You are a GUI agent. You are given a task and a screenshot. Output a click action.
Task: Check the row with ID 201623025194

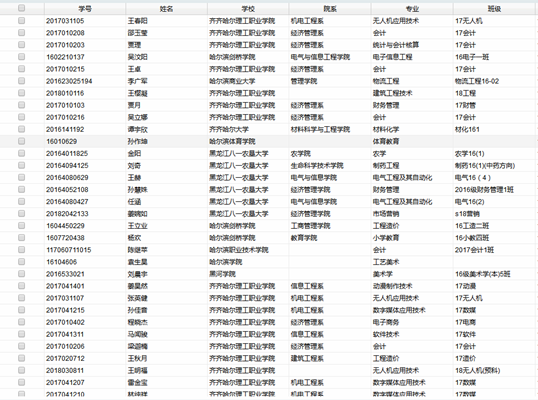click(21, 81)
